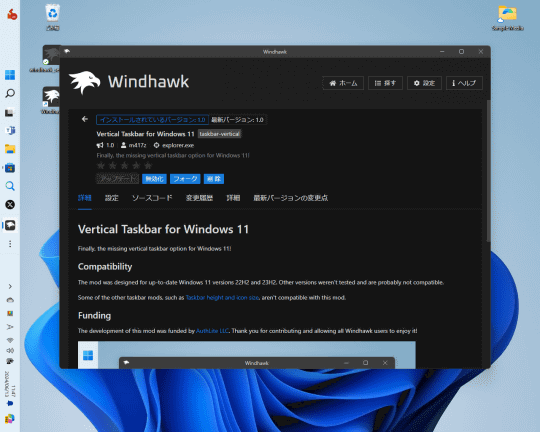Rate the mod three stars

tap(124, 166)
